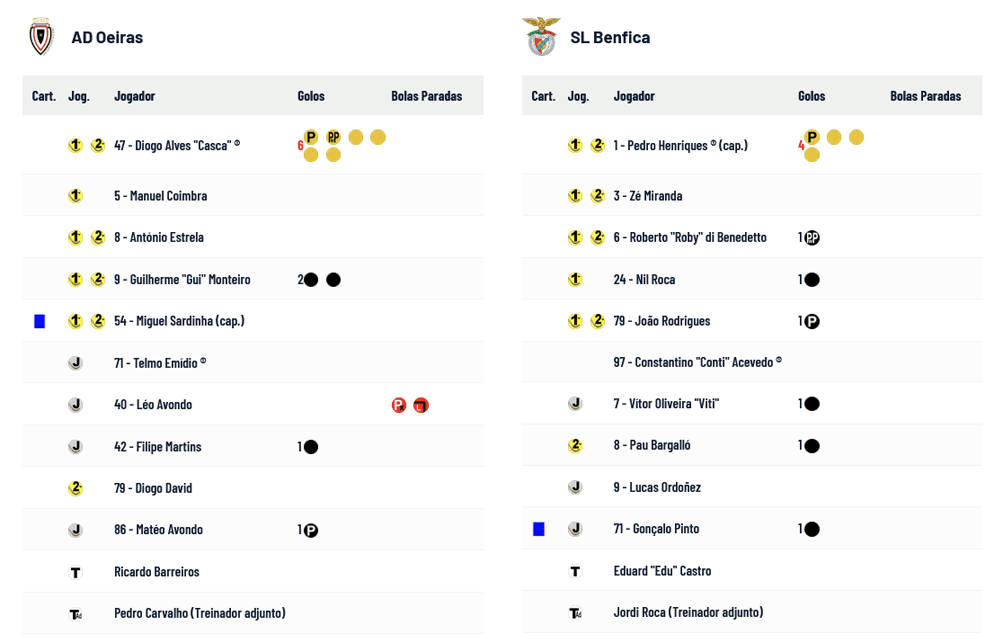
Task: Click Léo Avondo's red penalty save icon
Action: tap(399, 405)
